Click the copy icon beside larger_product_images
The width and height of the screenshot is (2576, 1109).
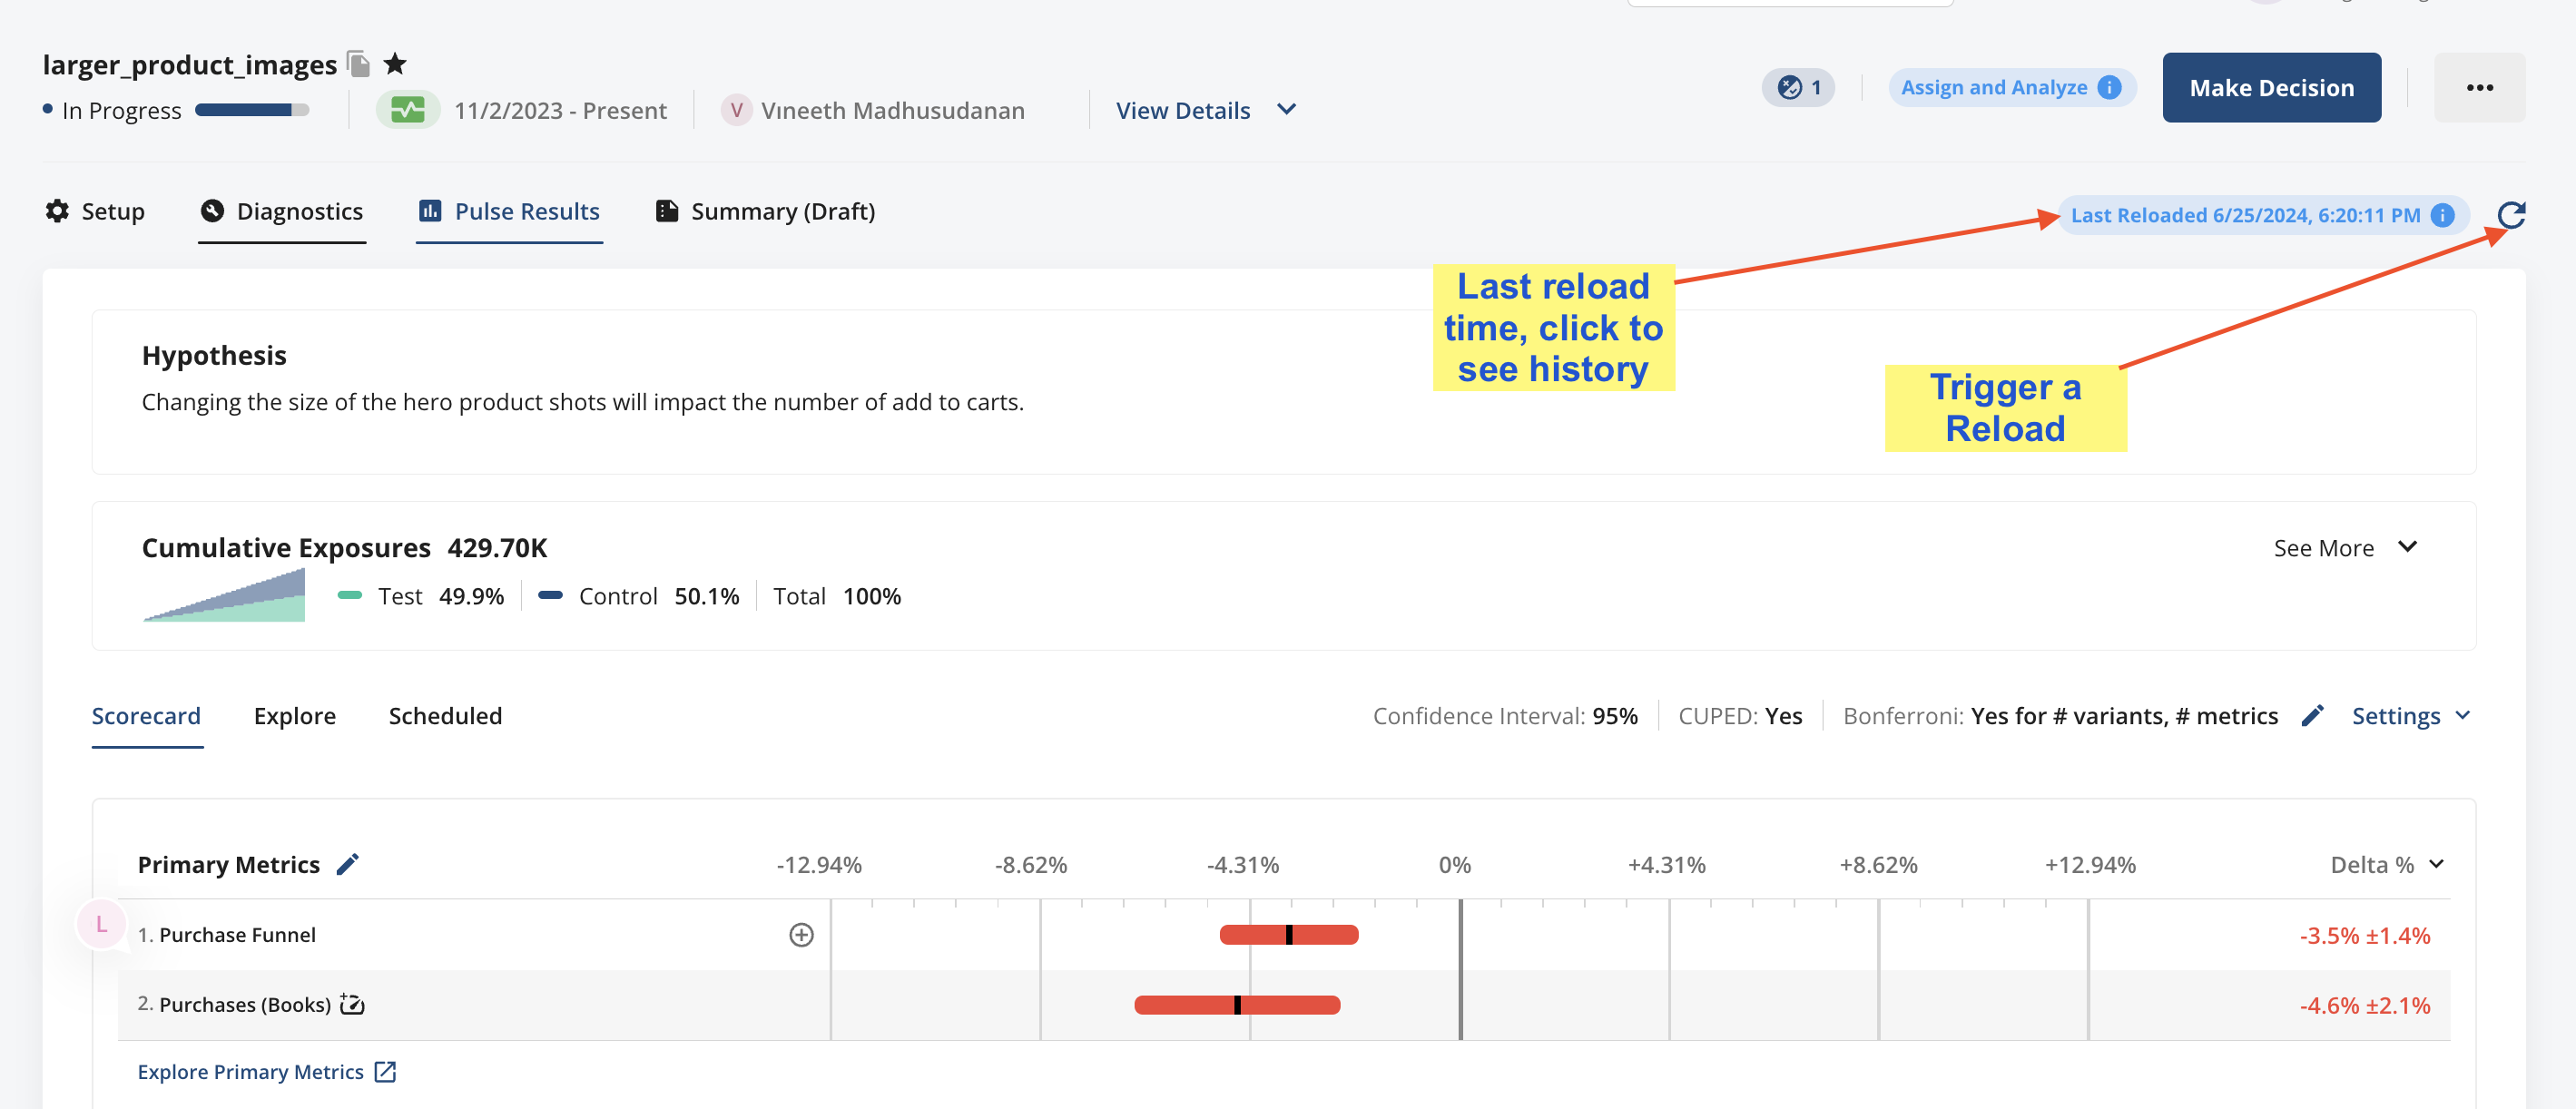click(359, 64)
